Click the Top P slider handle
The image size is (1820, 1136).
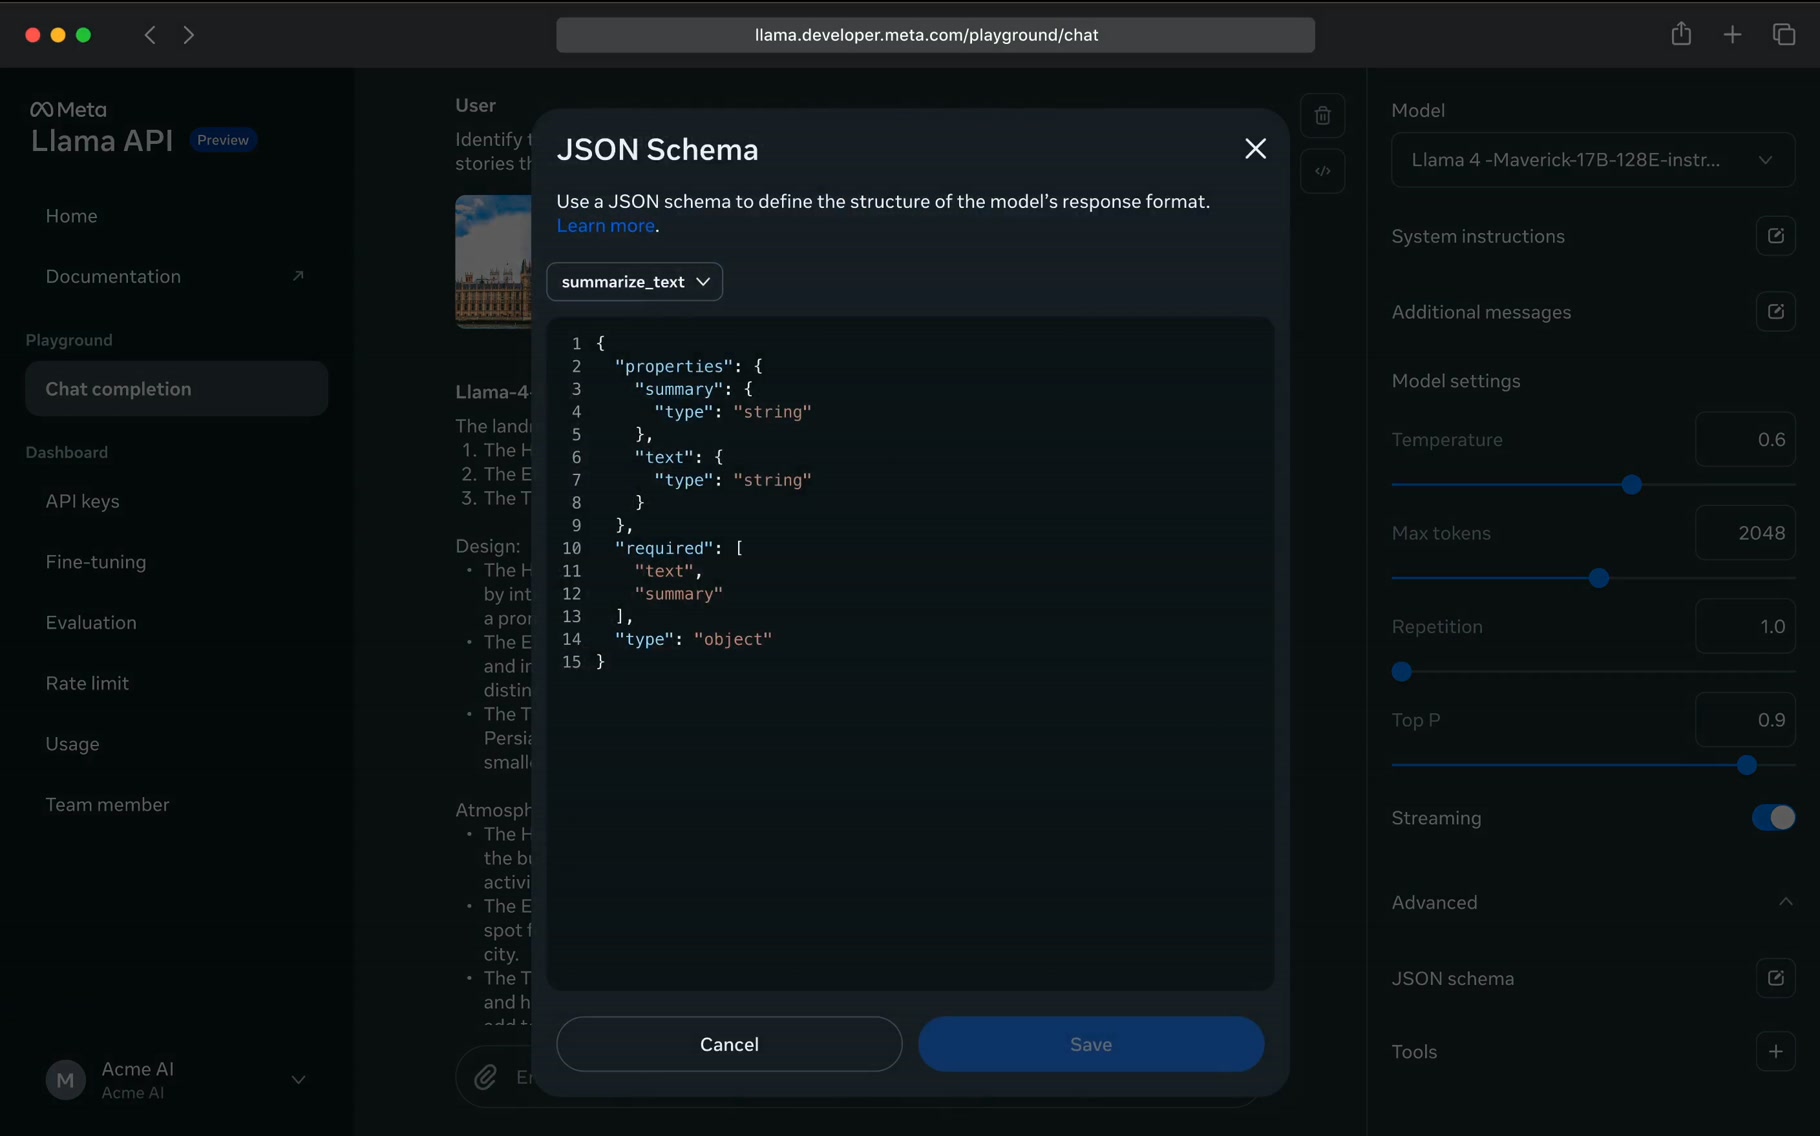click(1746, 765)
